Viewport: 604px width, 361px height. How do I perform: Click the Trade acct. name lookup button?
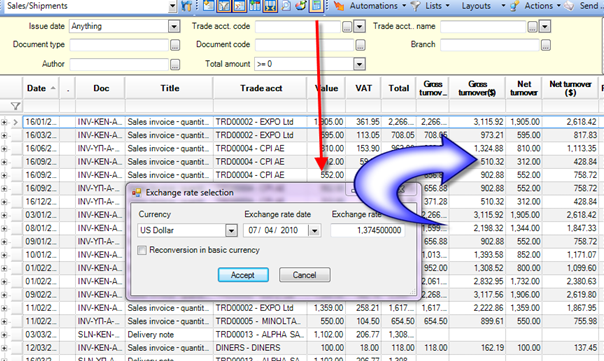532,26
